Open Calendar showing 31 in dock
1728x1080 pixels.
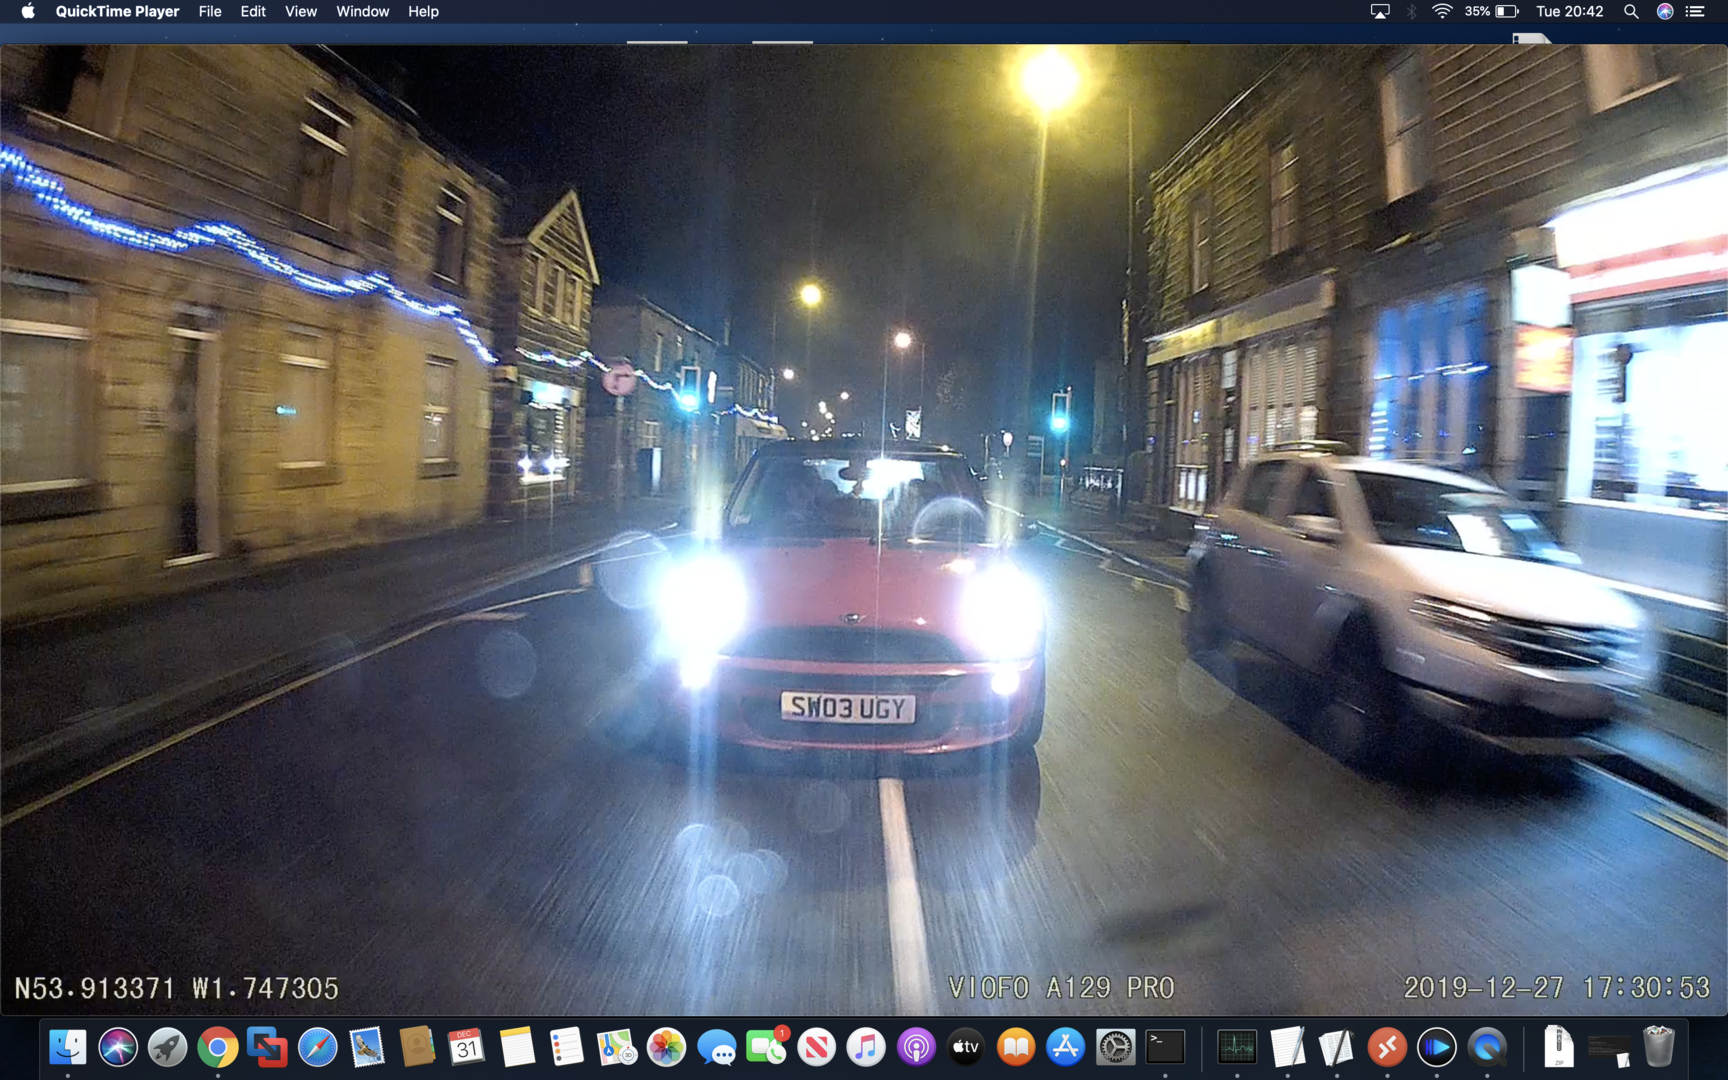[466, 1047]
